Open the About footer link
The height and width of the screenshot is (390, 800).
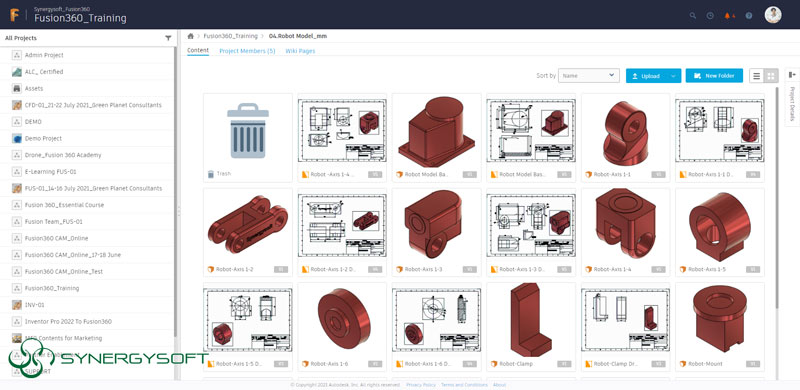499,385
